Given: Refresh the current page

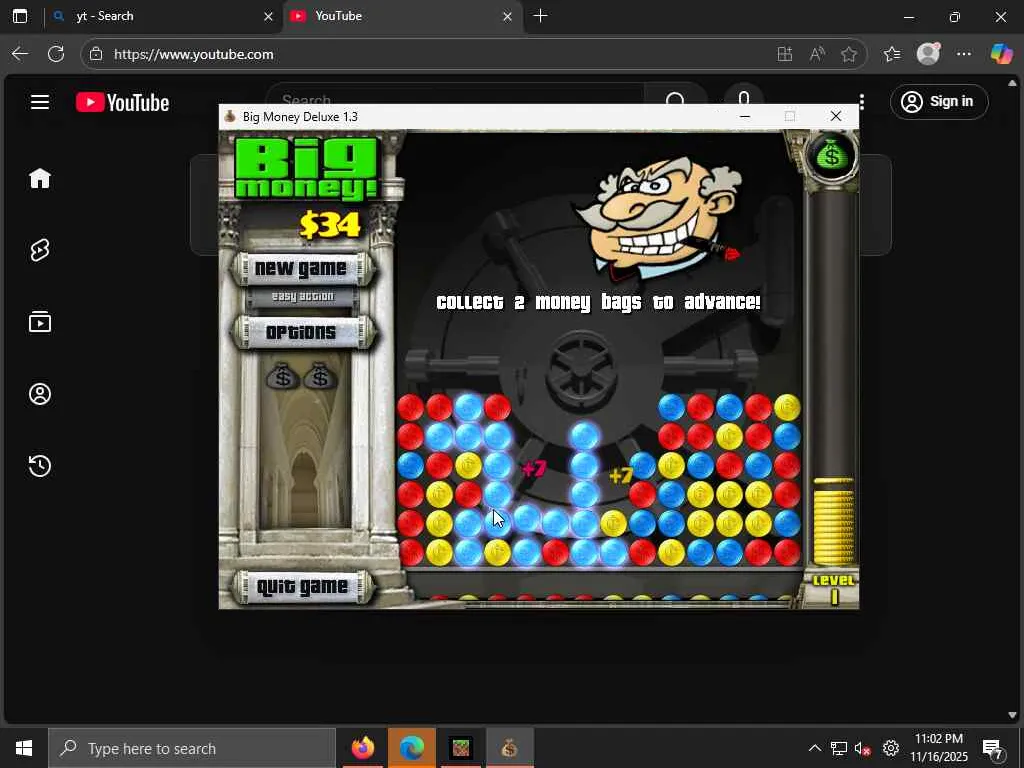Looking at the screenshot, I should pos(56,54).
